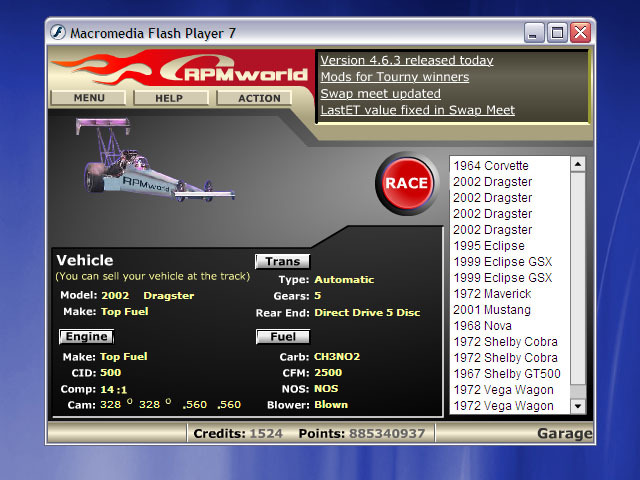Click the scroll down arrow of car list
Viewport: 640px width, 480px height.
[x=578, y=406]
